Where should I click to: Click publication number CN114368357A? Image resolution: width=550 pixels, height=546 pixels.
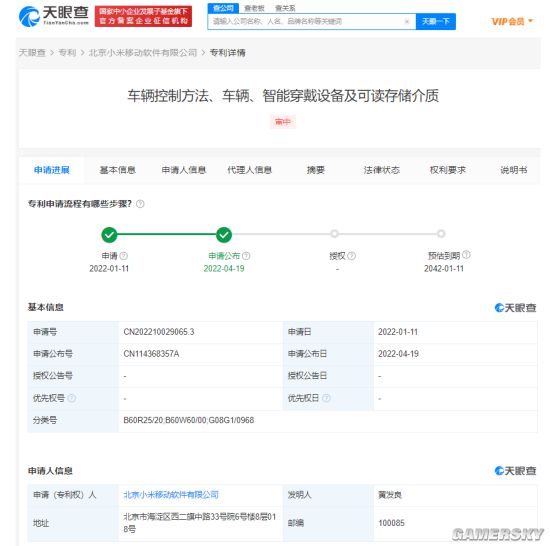(151, 354)
